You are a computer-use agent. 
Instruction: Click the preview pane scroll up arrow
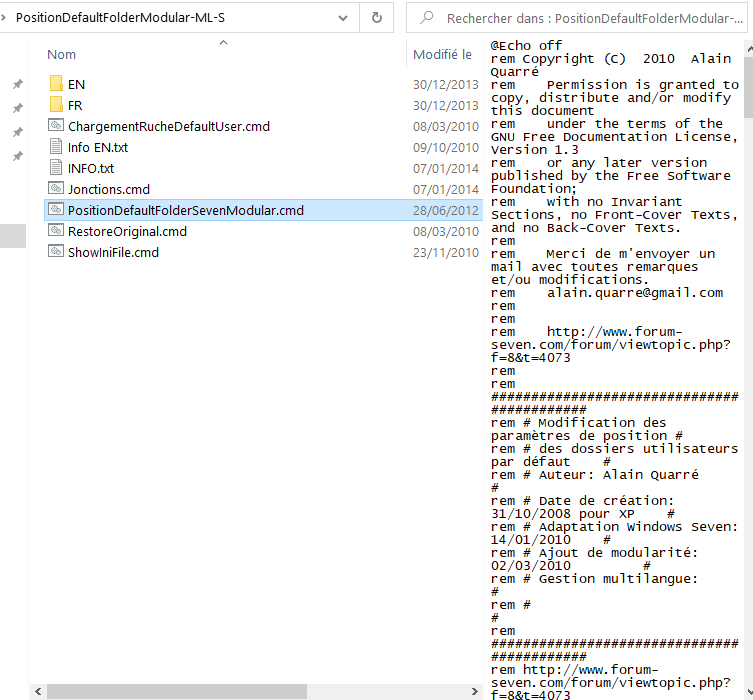tap(749, 49)
